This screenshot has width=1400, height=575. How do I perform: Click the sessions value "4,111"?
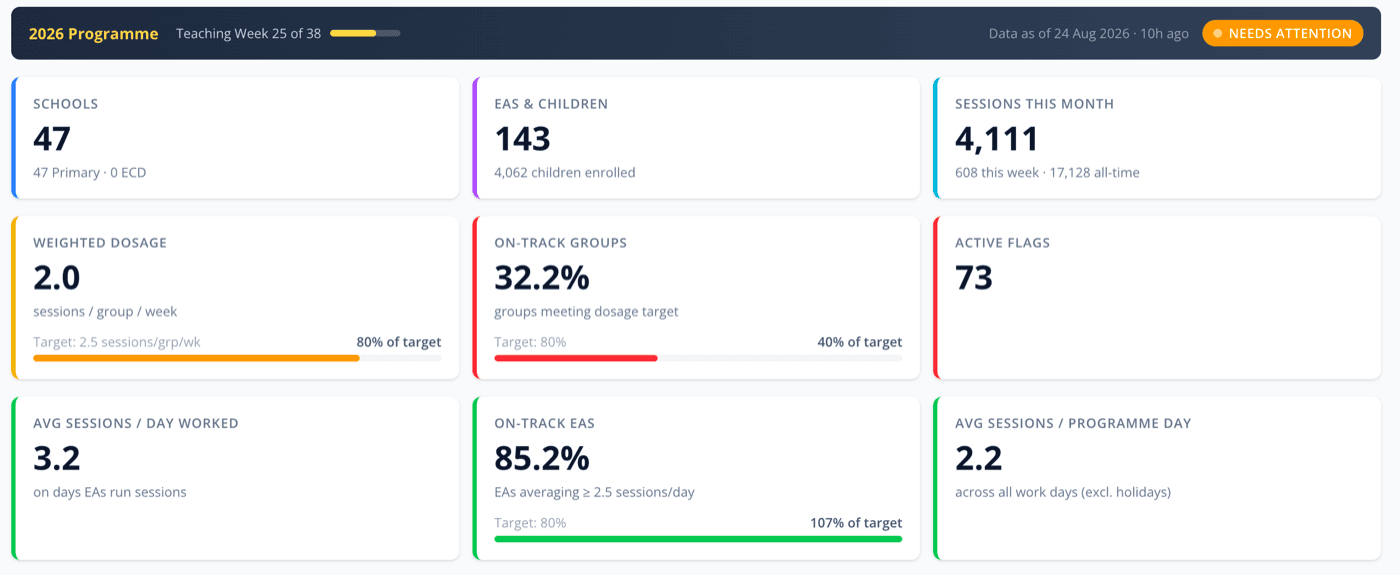(x=997, y=138)
